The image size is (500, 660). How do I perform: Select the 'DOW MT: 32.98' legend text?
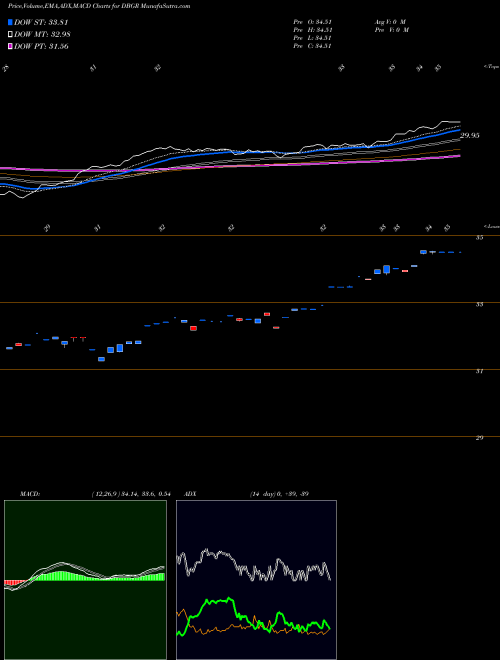tap(41, 34)
